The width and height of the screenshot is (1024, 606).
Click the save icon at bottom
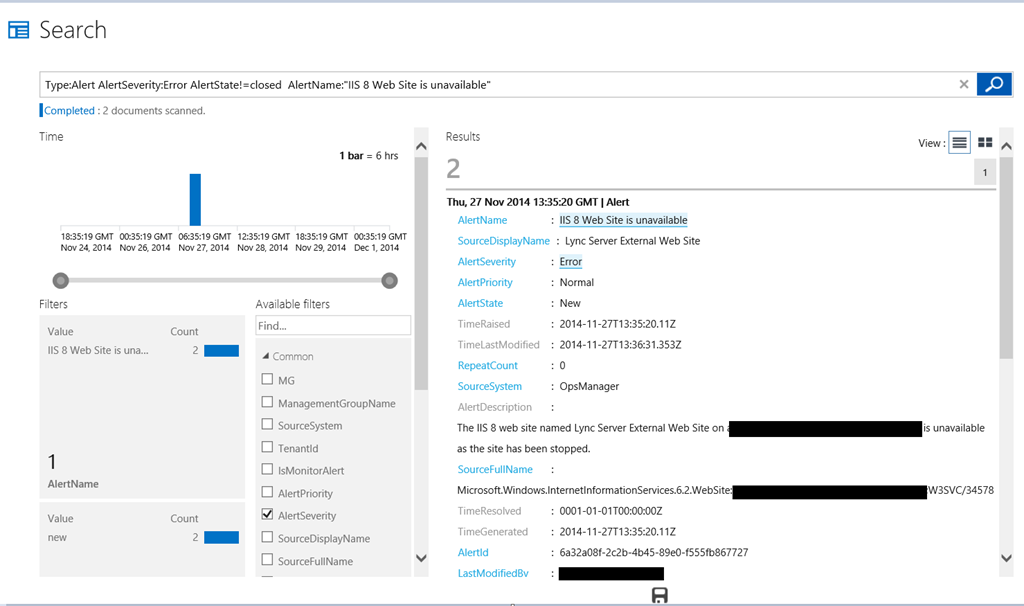click(x=659, y=596)
